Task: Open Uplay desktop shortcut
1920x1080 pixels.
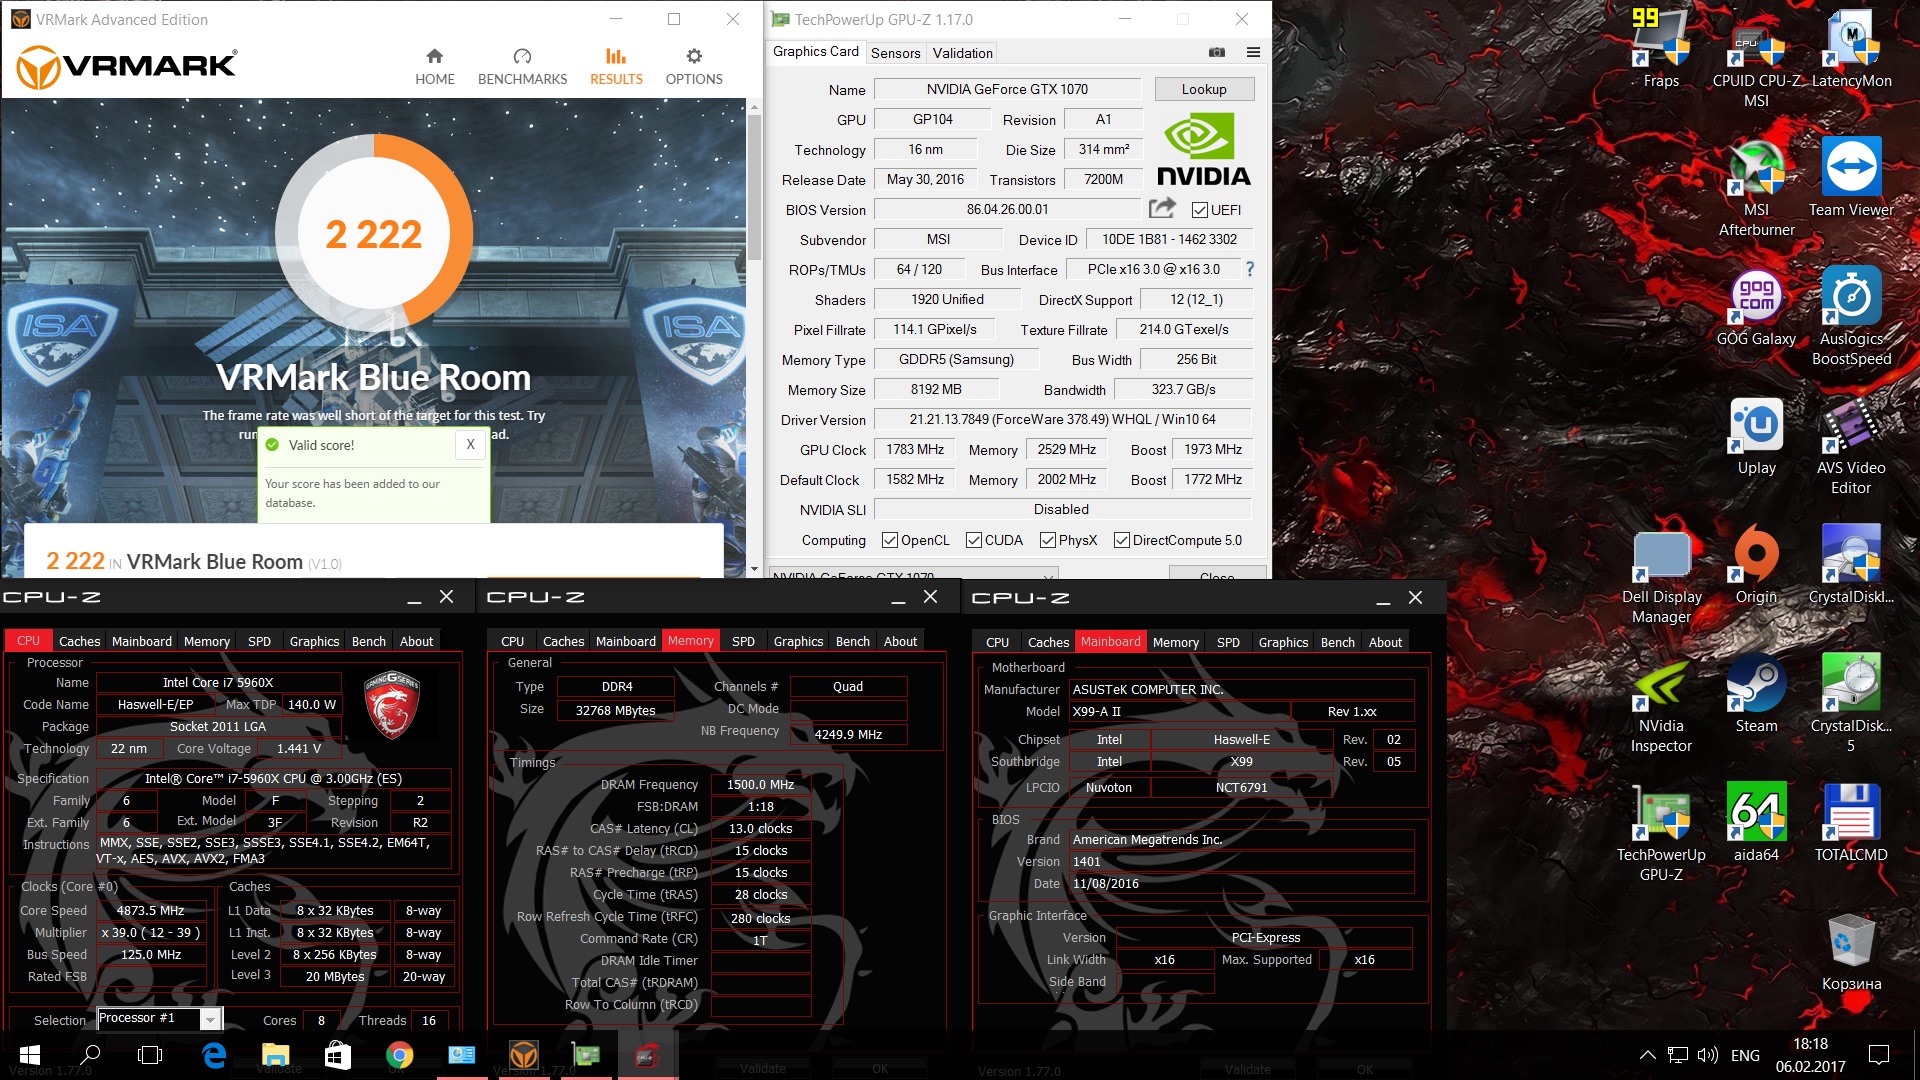Action: [1756, 436]
